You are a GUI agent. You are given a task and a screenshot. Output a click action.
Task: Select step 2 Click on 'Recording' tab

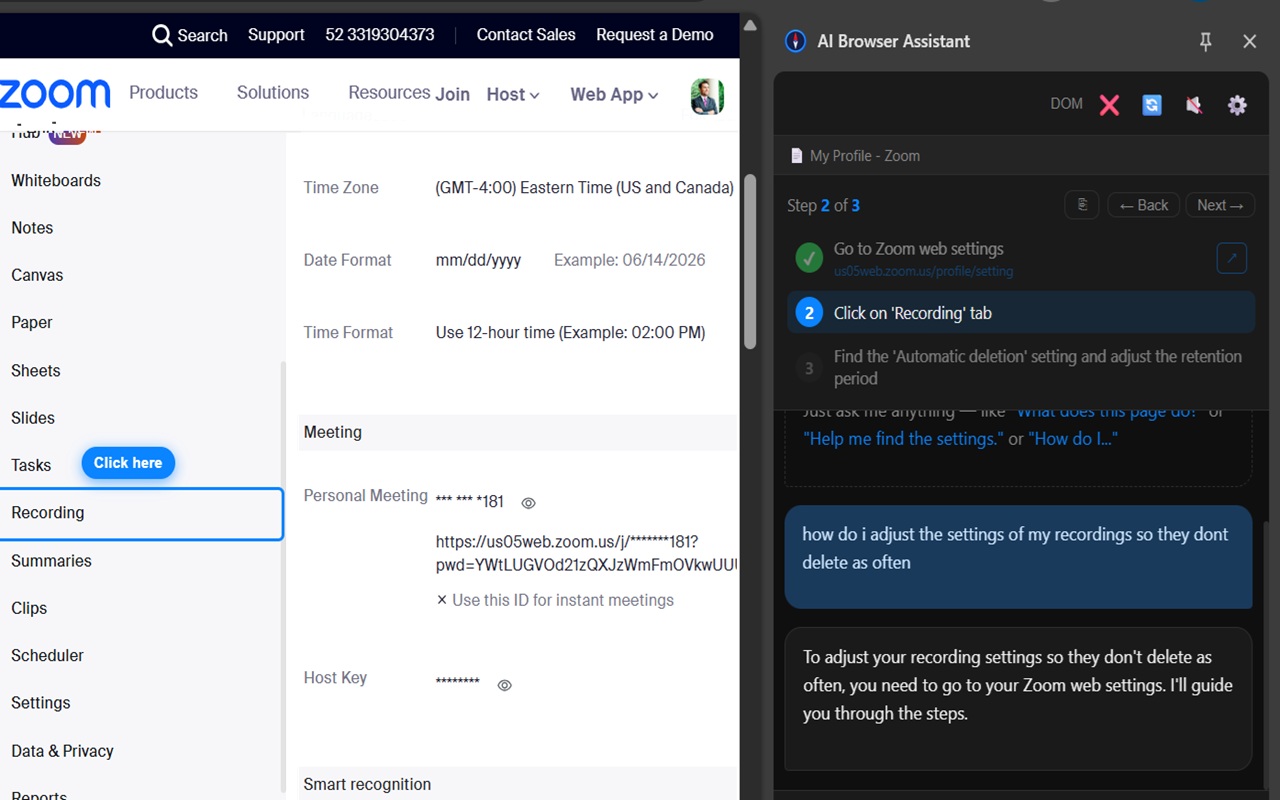pos(1021,313)
